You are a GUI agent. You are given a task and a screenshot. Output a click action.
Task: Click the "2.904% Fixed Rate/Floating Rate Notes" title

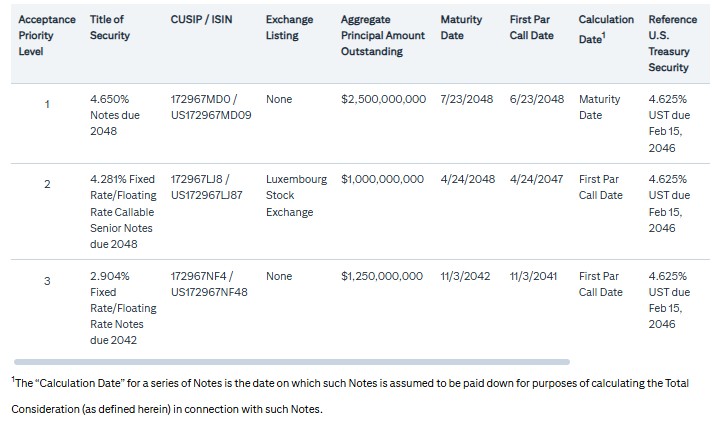pos(117,299)
